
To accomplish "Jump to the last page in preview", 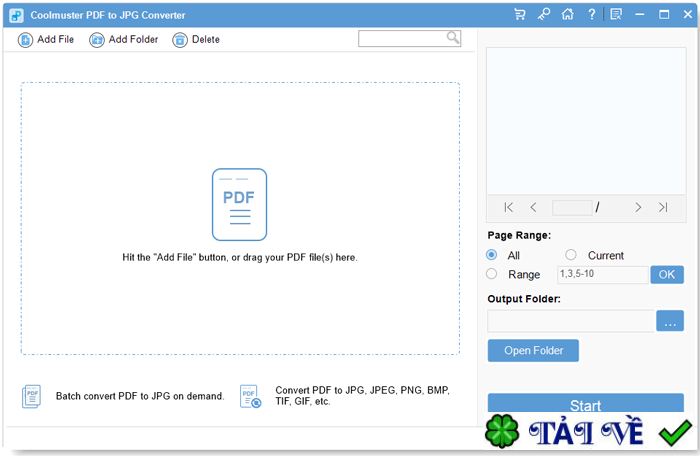I will tap(663, 207).
